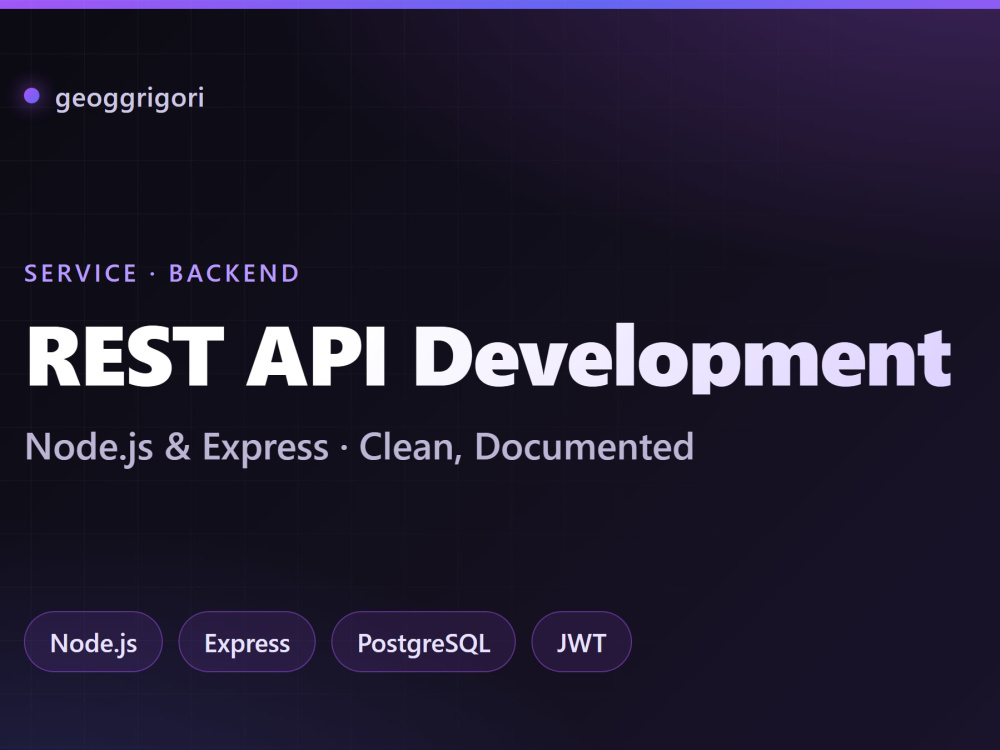1000x750 pixels.
Task: Select the Node.js & Express subtitle text
Action: pyautogui.click(x=359, y=447)
